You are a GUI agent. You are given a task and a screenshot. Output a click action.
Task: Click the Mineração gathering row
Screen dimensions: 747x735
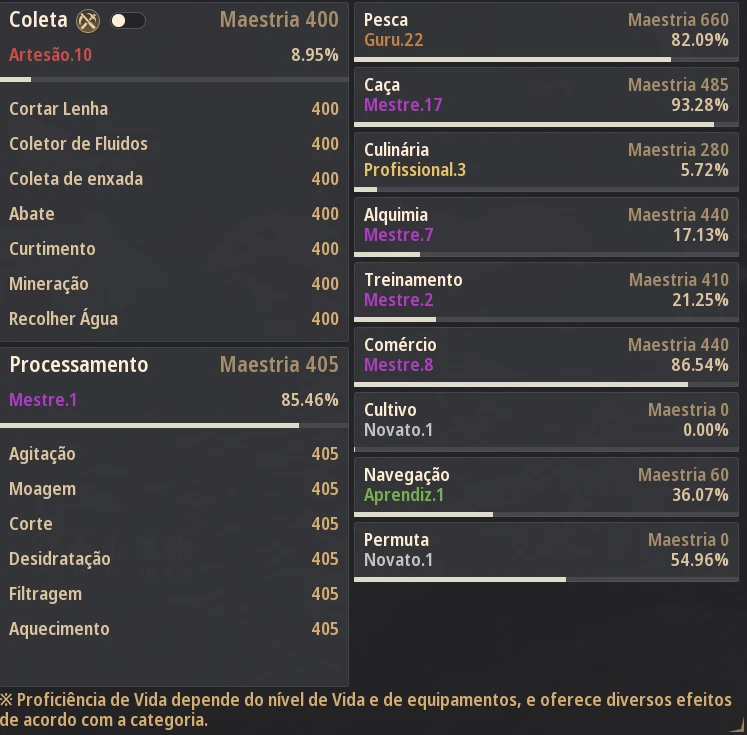174,284
